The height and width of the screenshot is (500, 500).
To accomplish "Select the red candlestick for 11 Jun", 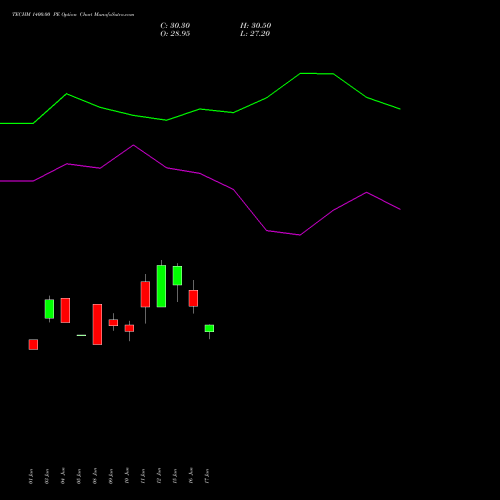I will [145, 294].
